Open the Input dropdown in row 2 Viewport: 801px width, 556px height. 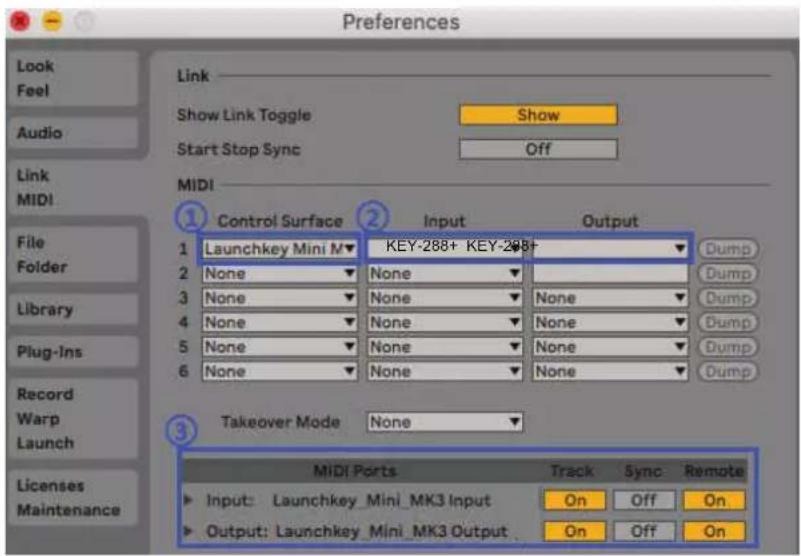(444, 273)
